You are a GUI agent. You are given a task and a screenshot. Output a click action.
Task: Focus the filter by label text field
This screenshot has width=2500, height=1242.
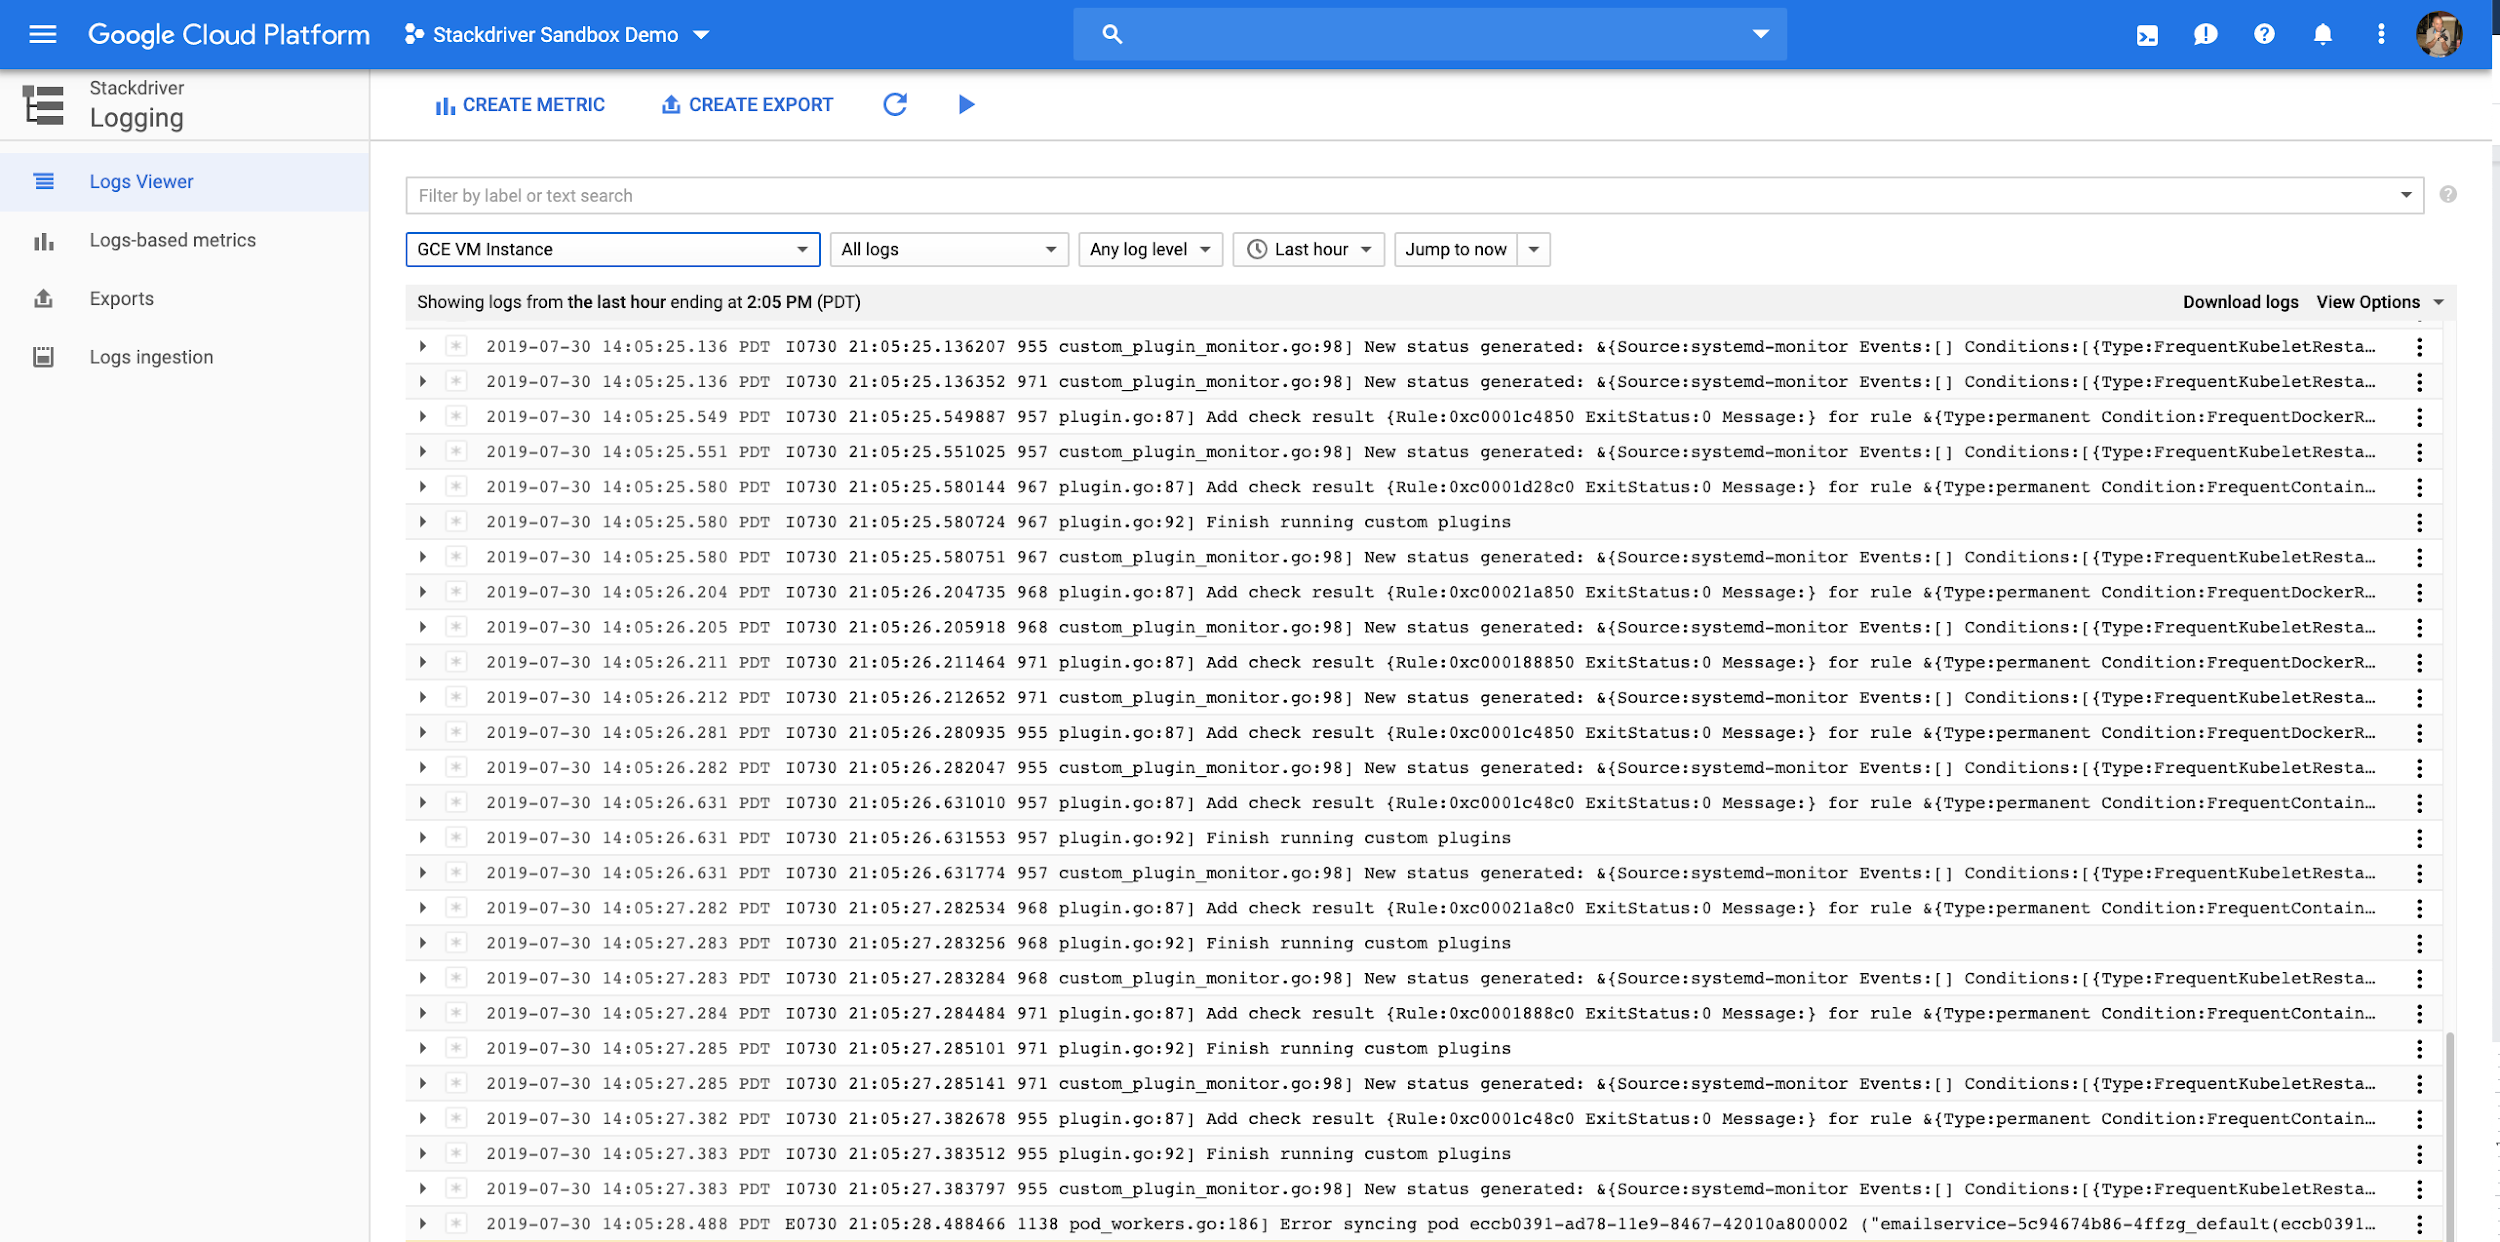pos(1400,195)
